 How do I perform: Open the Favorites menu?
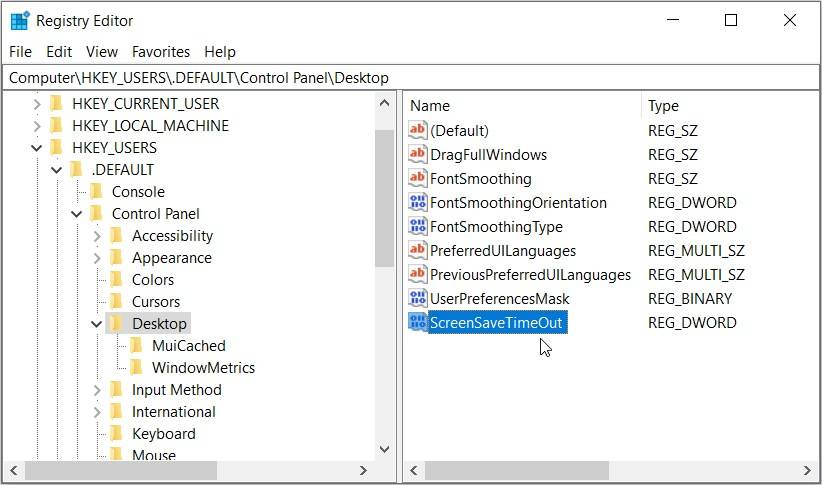160,52
